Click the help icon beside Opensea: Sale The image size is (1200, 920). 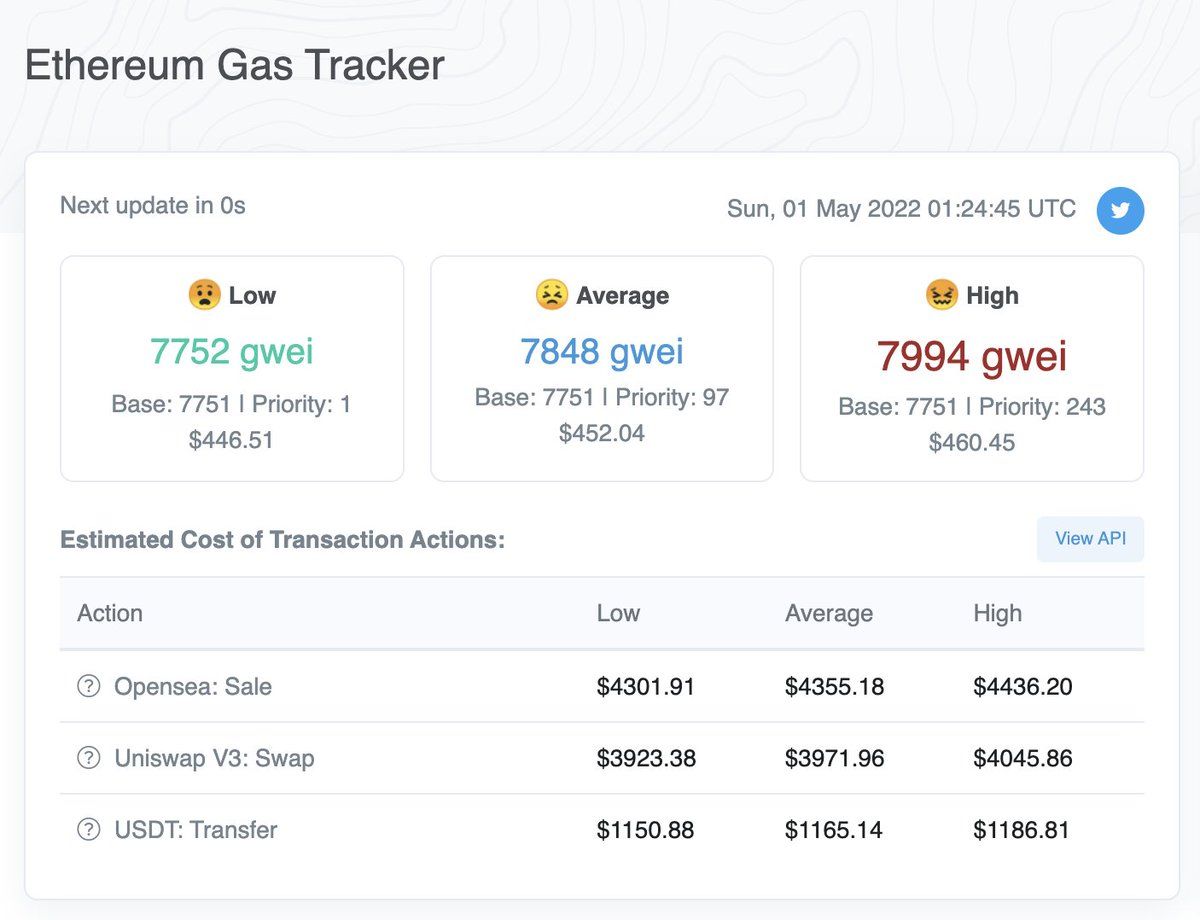click(x=89, y=686)
